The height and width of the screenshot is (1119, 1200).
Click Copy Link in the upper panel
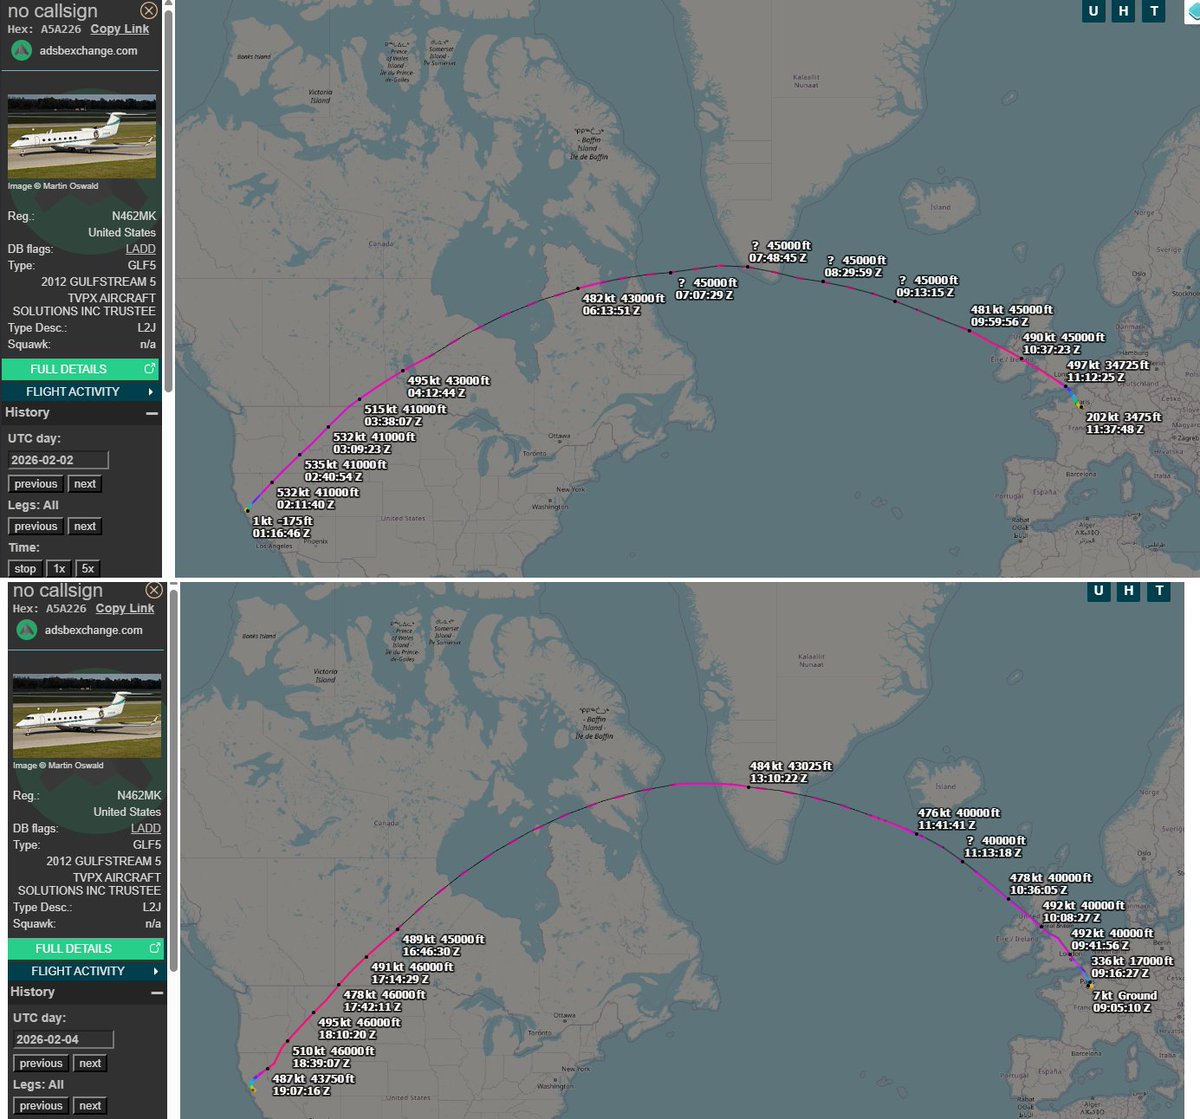coord(119,29)
